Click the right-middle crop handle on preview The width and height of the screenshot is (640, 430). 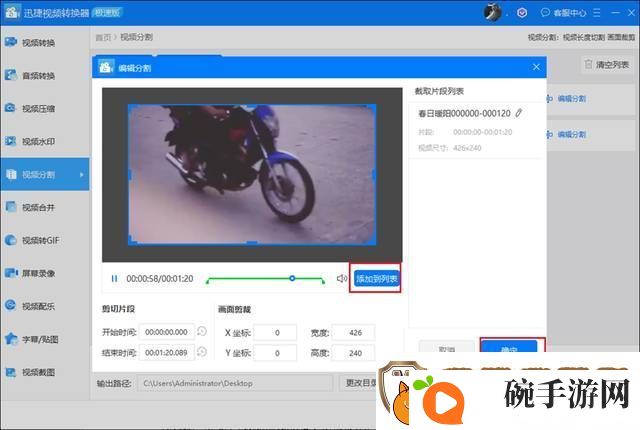pyautogui.click(x=374, y=175)
